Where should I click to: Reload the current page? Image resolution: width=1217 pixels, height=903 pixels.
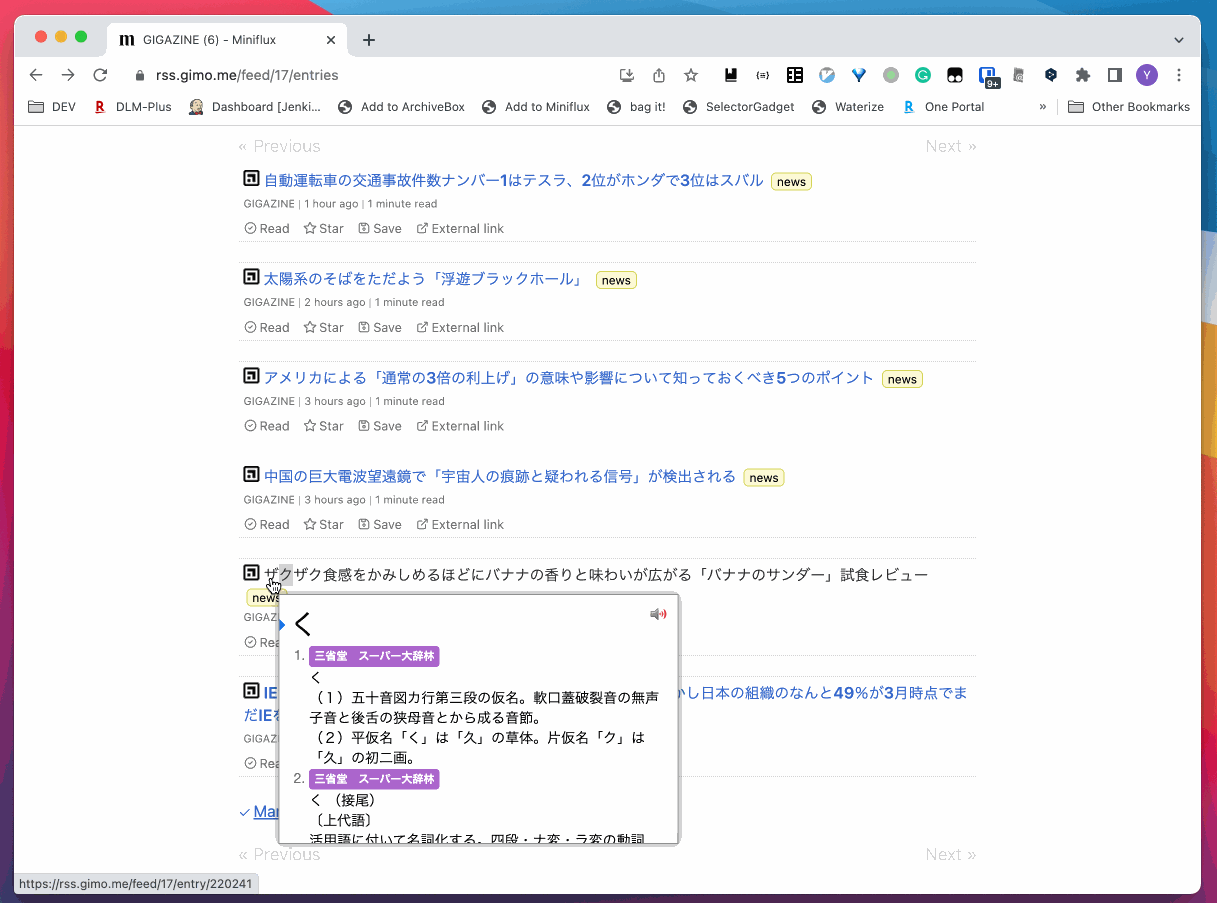tap(100, 75)
